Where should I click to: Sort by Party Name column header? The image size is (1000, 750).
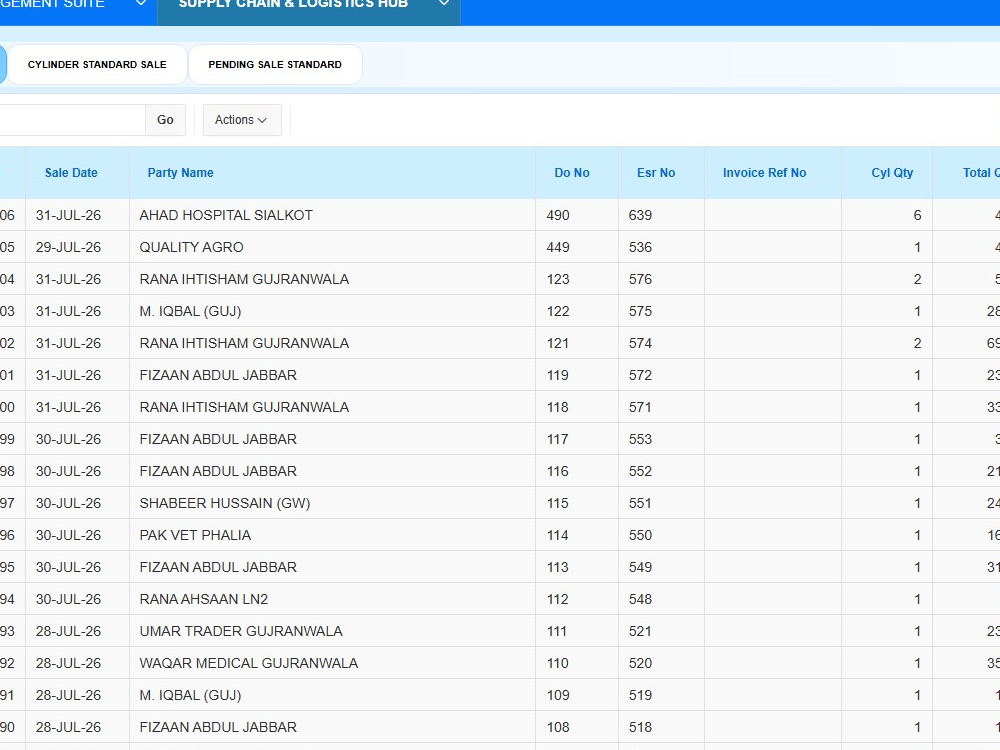pos(180,173)
